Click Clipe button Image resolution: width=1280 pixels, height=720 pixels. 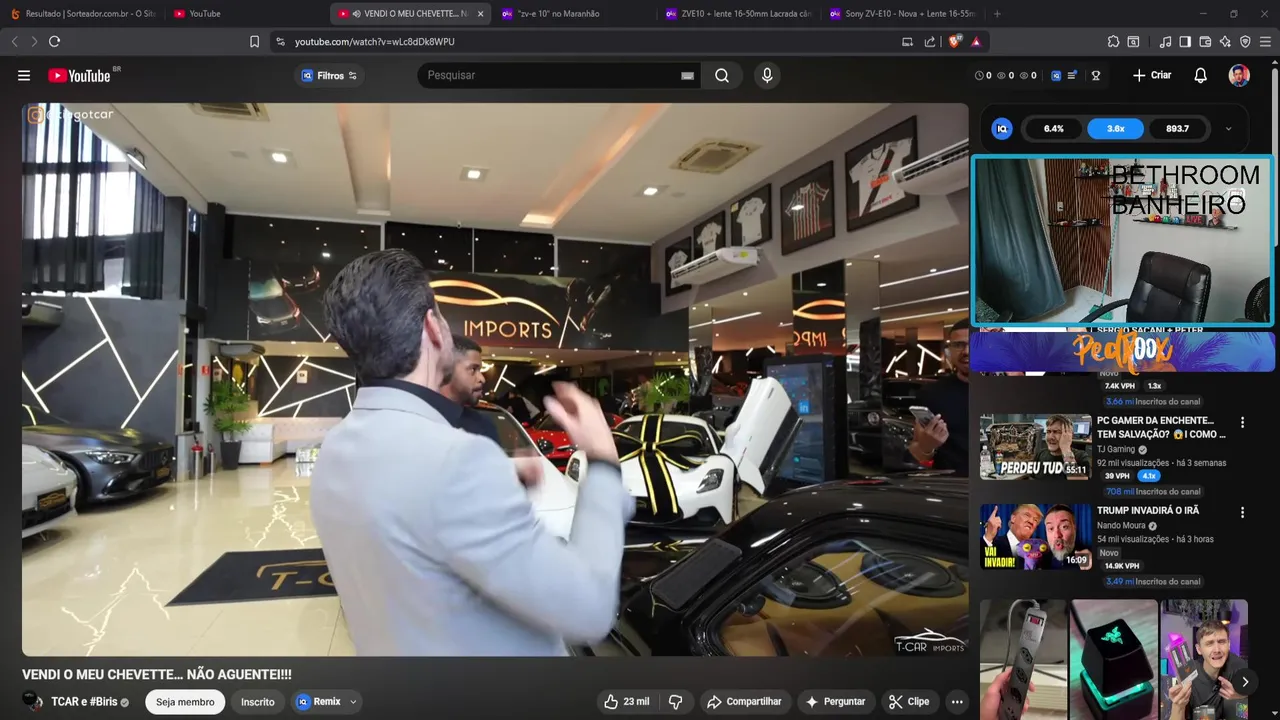coord(909,702)
